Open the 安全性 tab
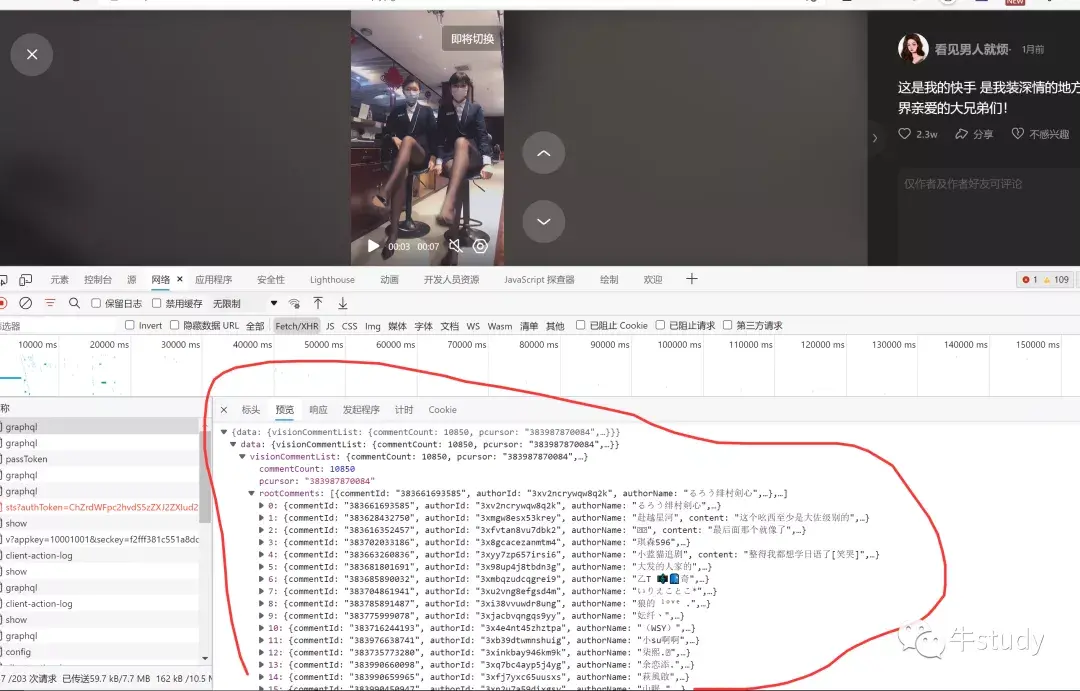The image size is (1080, 691). (271, 280)
